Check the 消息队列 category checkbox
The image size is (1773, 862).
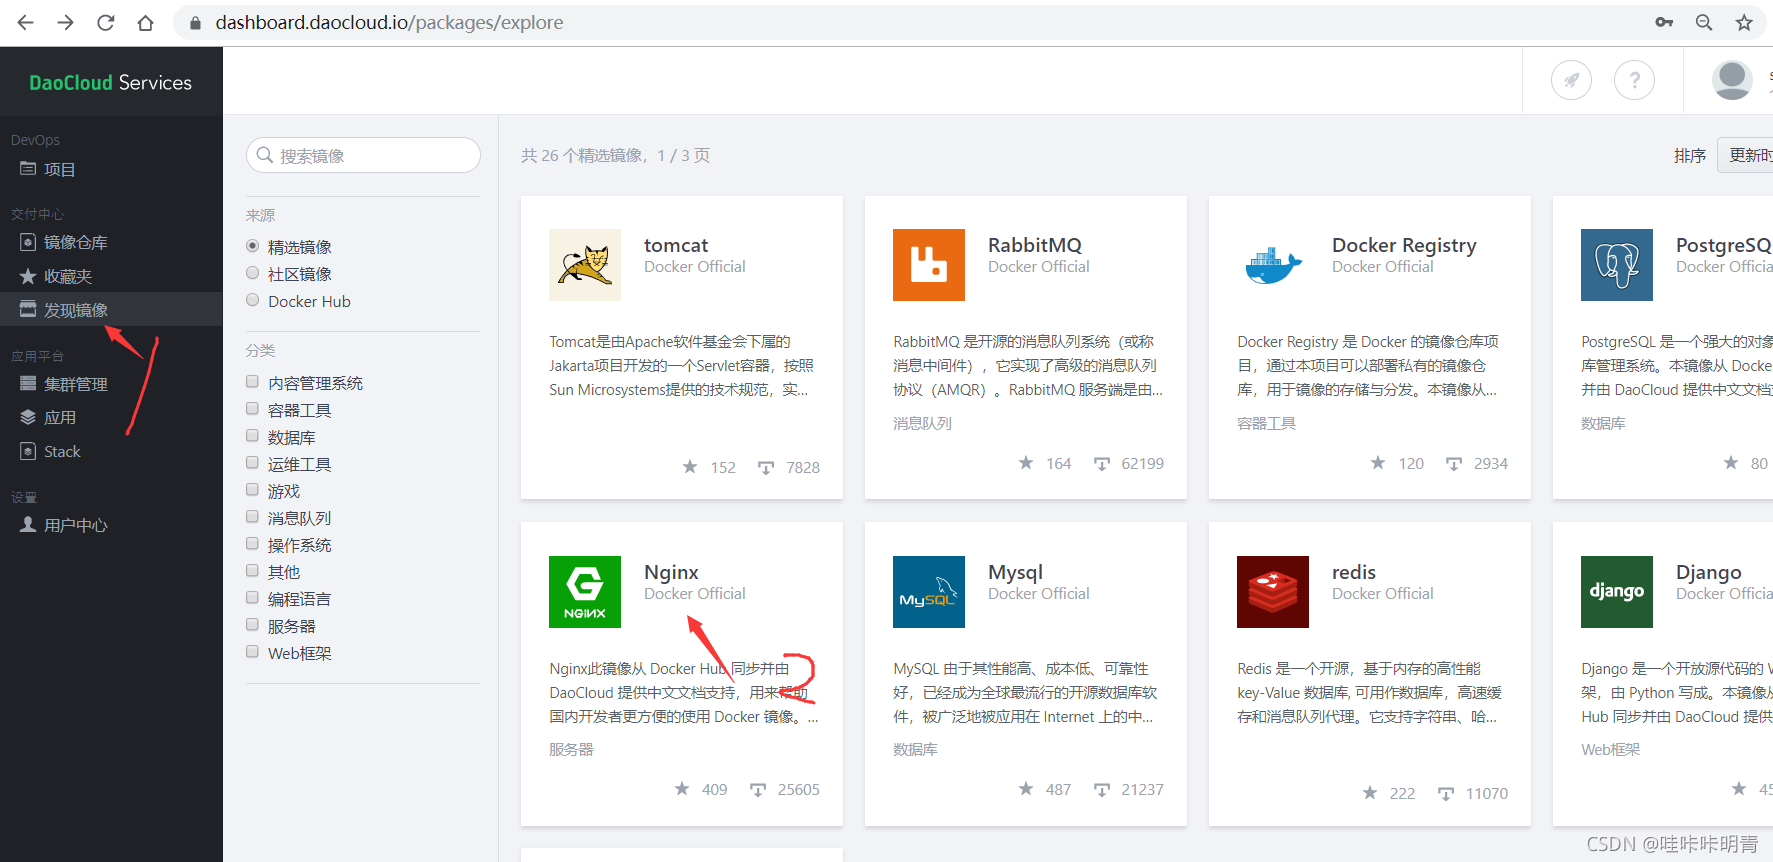coord(253,517)
